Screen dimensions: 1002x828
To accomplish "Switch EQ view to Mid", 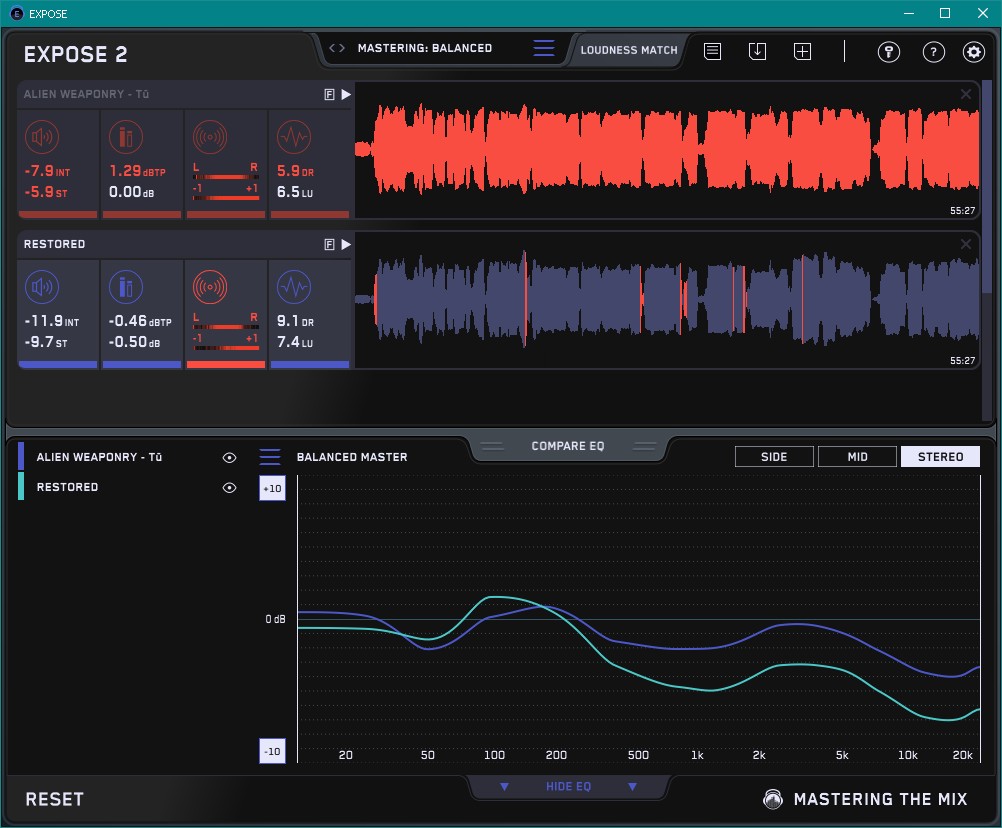I will 857,457.
